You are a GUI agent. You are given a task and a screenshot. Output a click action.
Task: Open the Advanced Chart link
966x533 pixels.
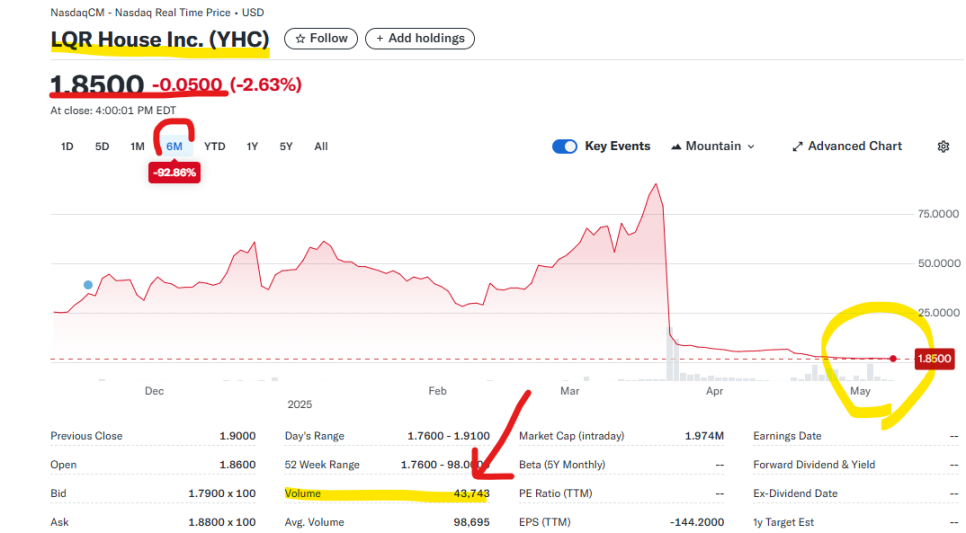[x=847, y=147]
